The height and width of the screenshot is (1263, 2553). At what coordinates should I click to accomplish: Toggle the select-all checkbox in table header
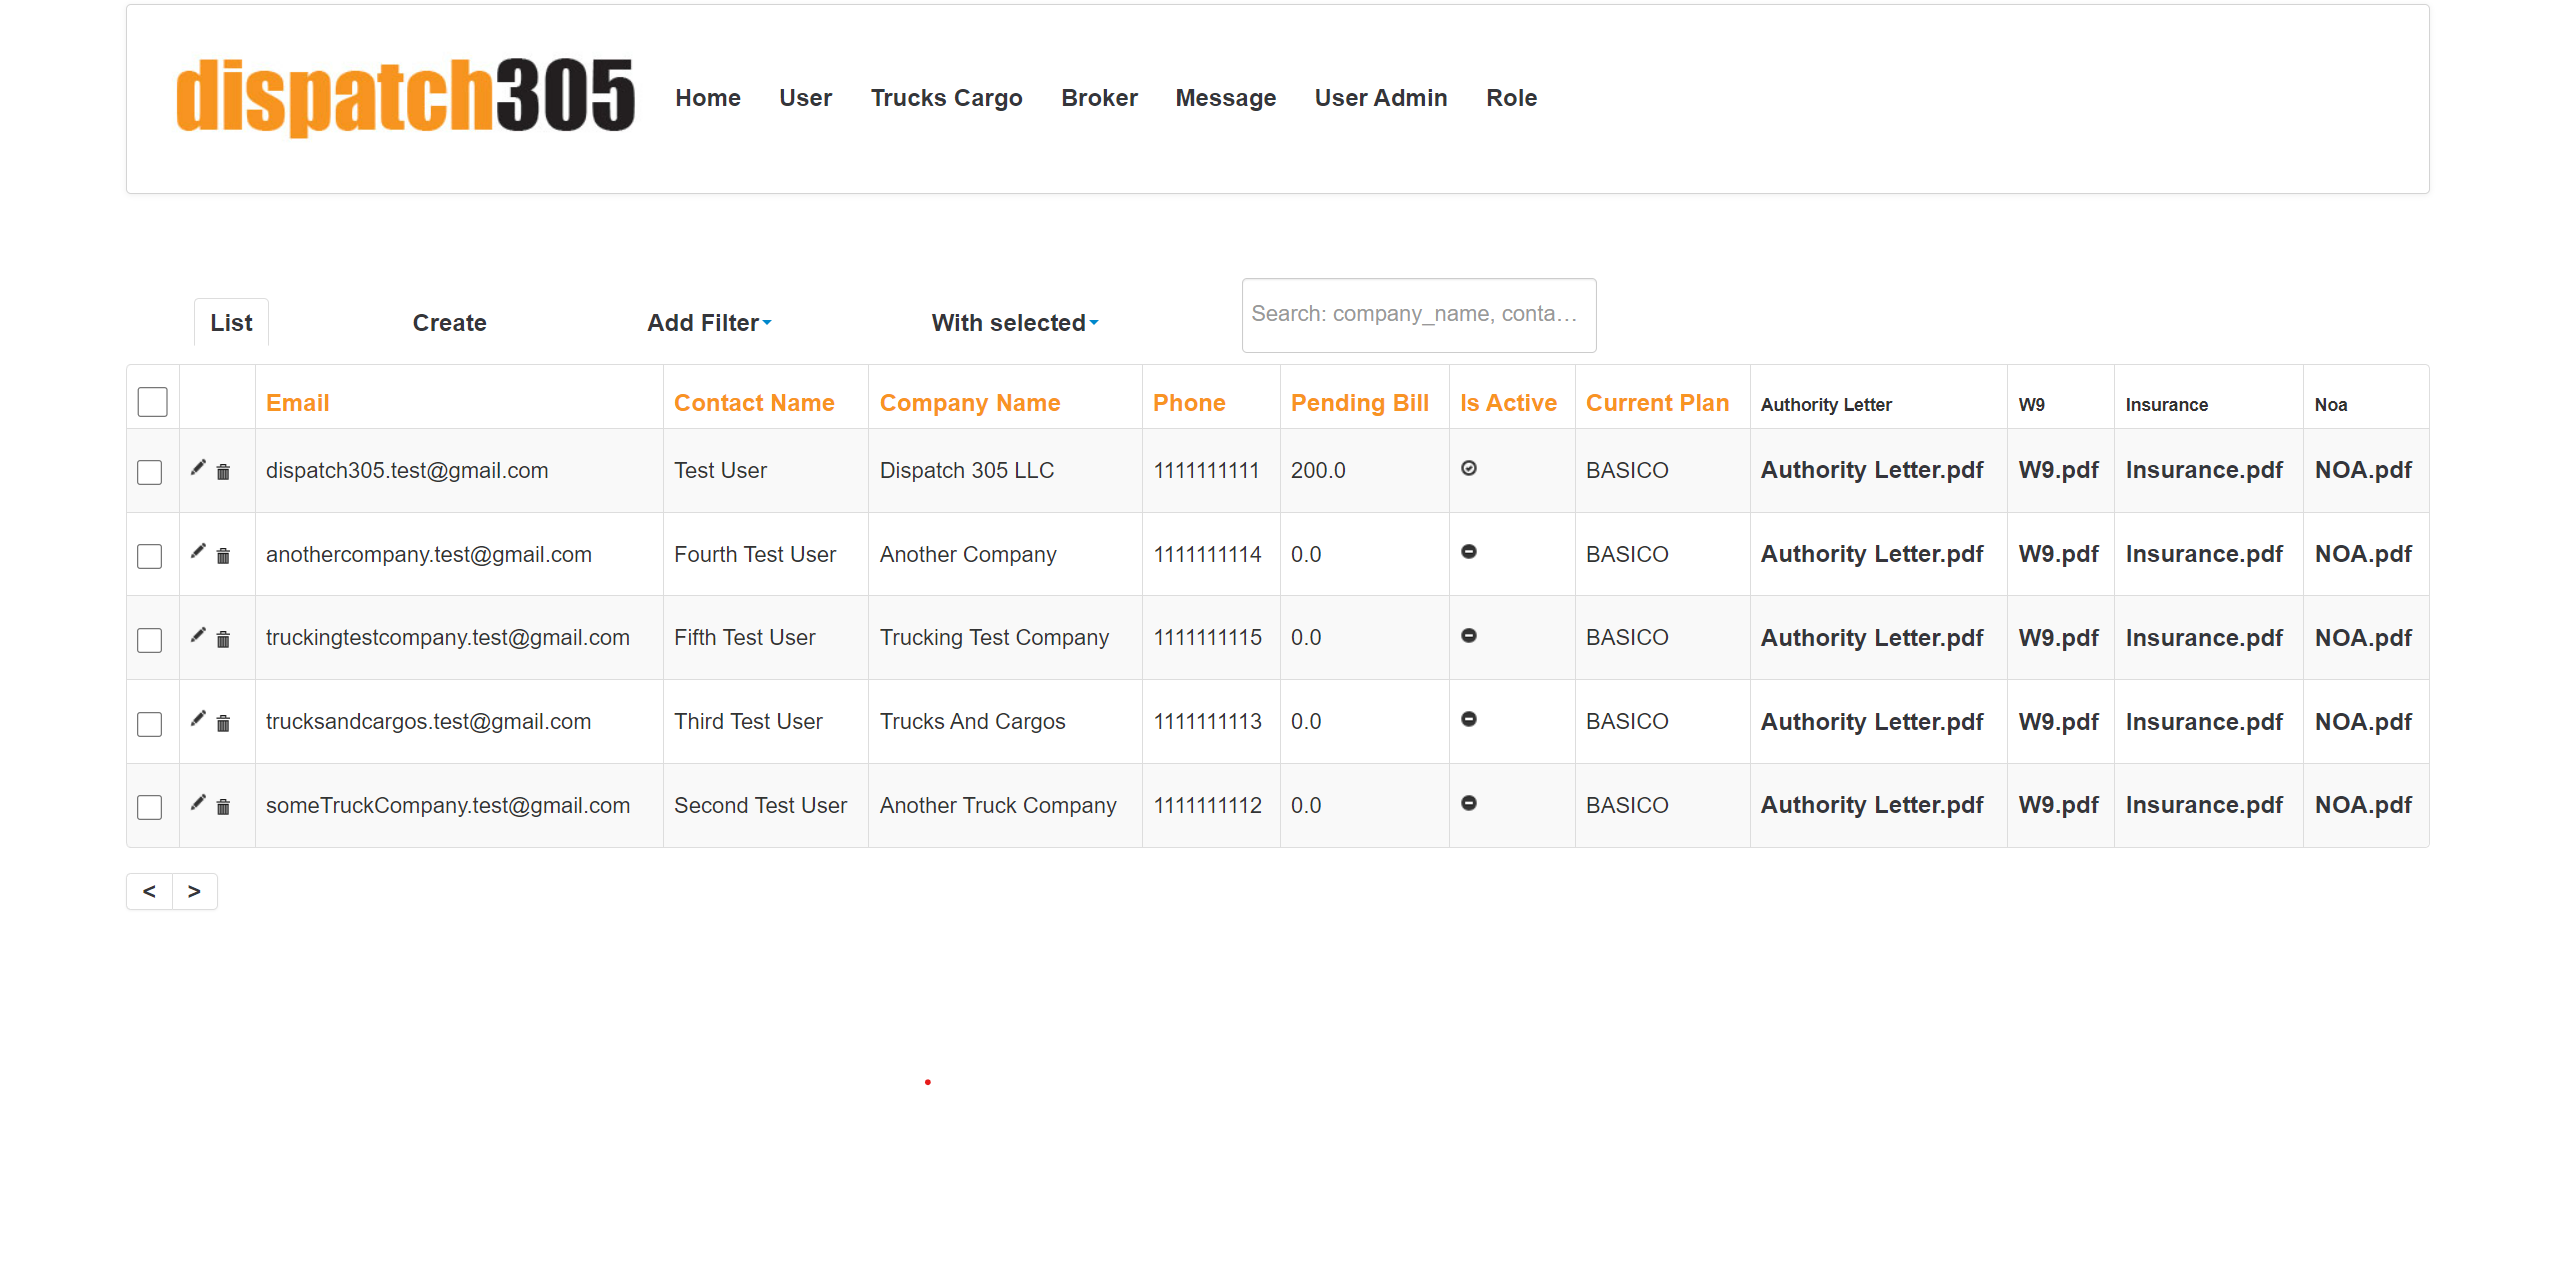click(x=152, y=402)
